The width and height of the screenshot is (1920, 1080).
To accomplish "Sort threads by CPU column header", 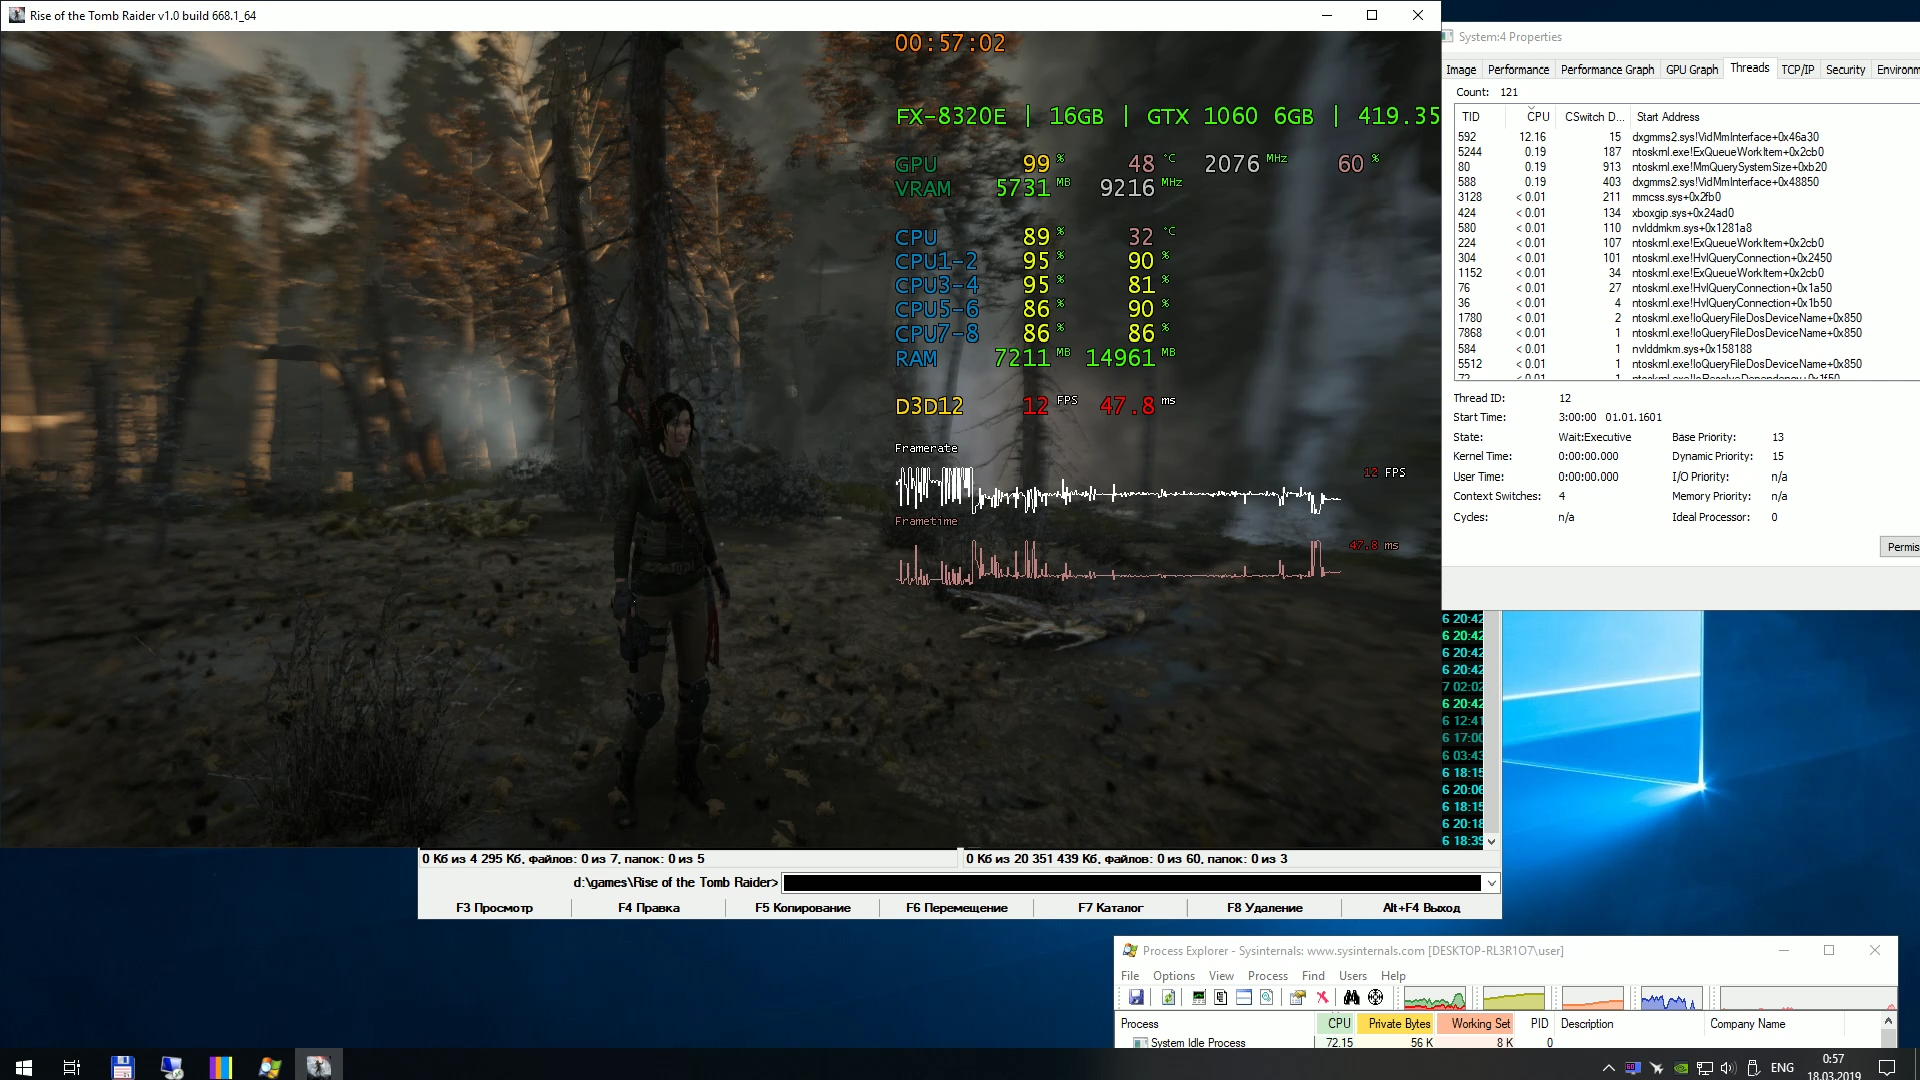I will point(1537,117).
